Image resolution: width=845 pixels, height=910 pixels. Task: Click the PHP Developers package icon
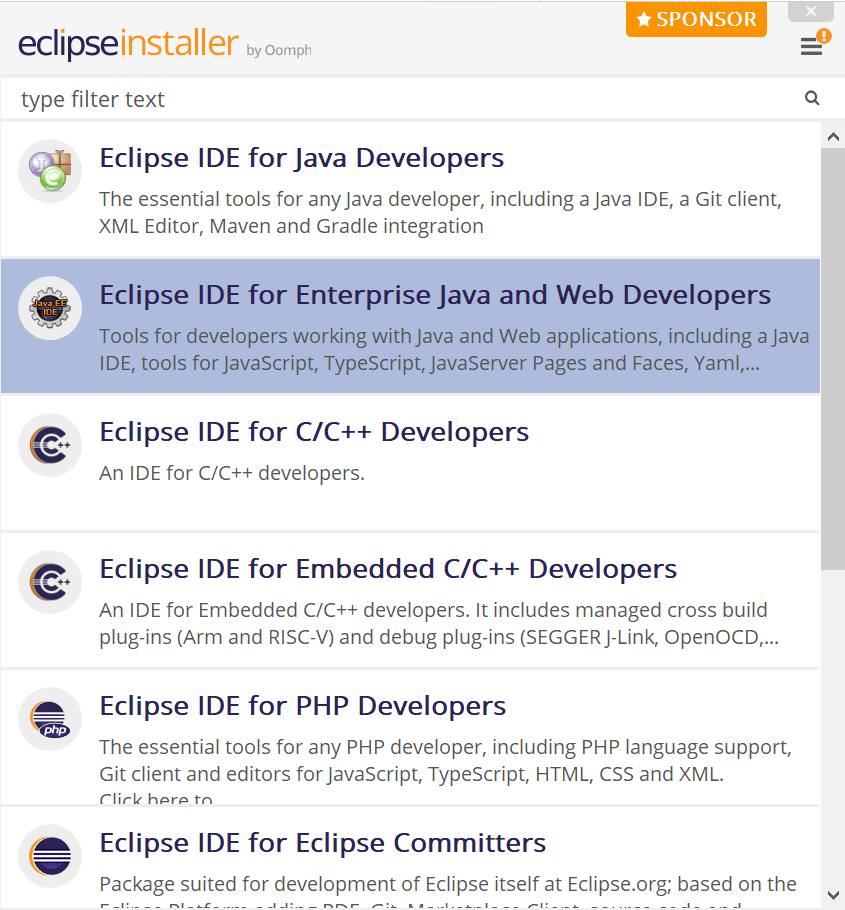click(50, 719)
